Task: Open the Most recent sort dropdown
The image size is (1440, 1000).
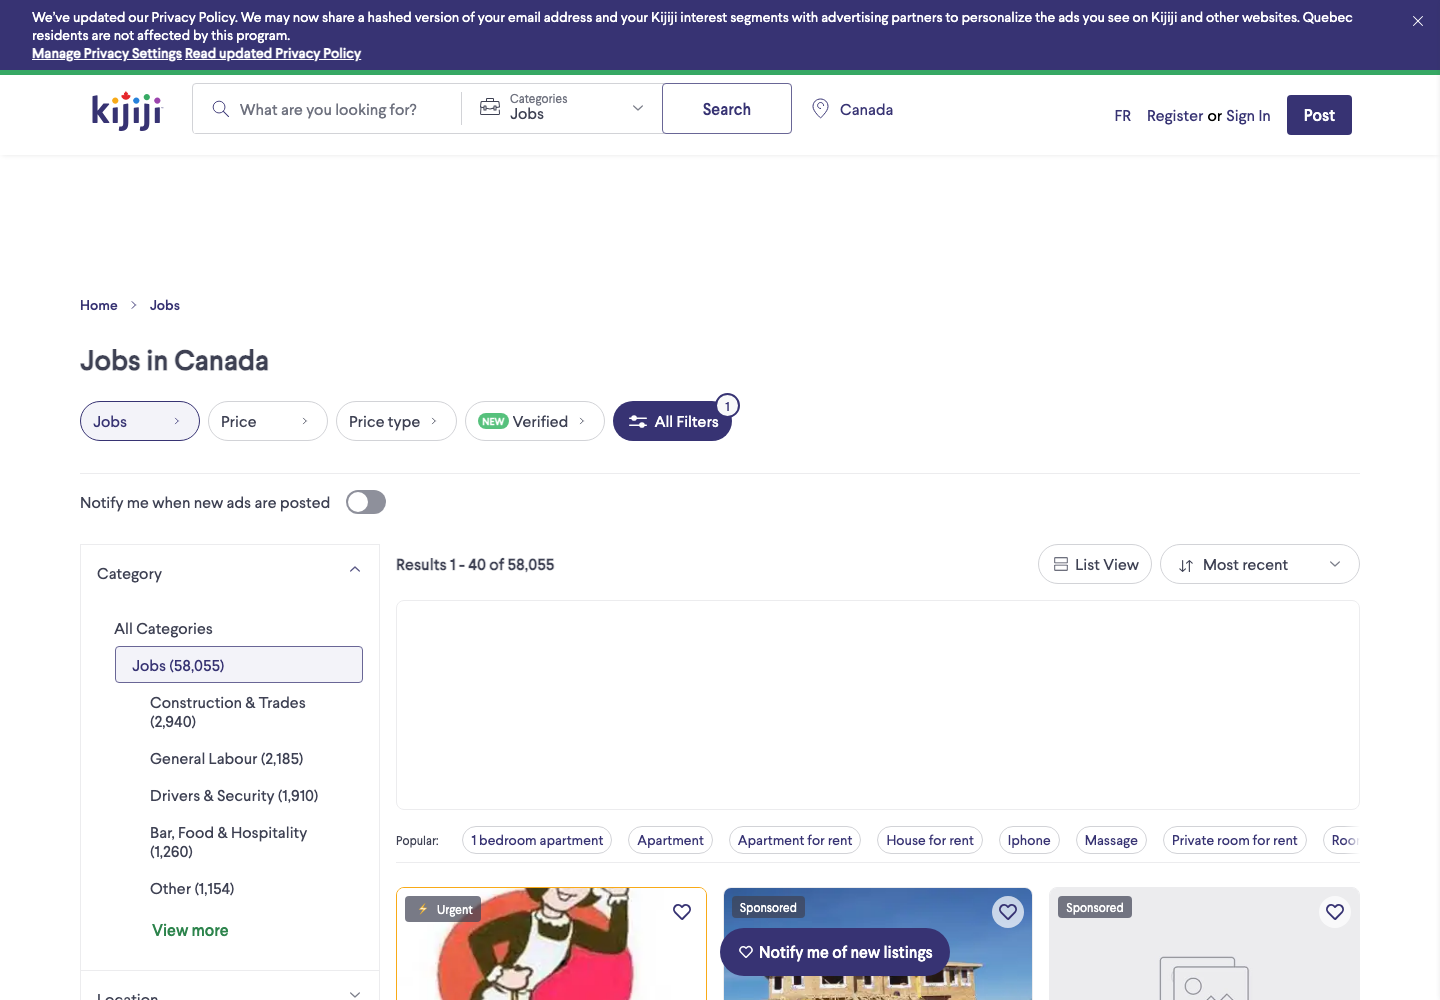Action: pos(1260,564)
